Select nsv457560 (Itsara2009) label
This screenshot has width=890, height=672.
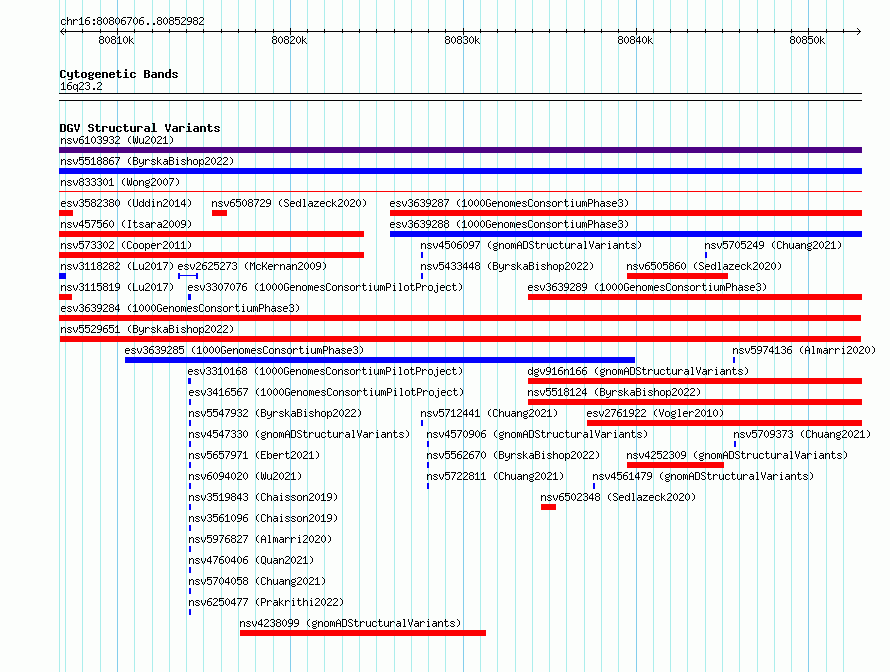coord(126,224)
